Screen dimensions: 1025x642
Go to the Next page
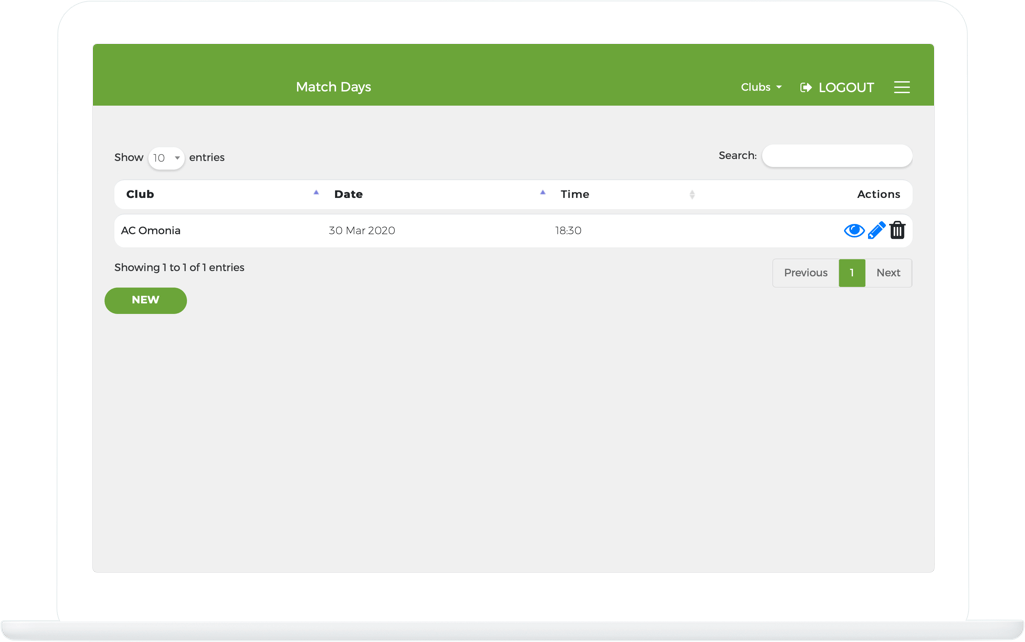coord(888,273)
